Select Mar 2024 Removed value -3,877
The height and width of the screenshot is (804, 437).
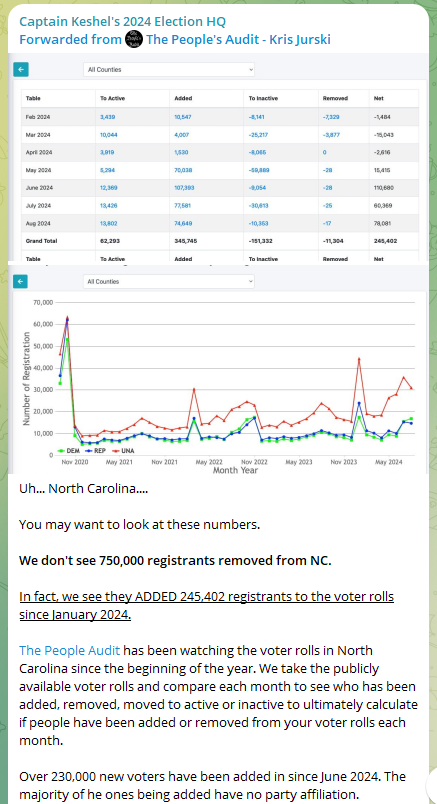[331, 135]
